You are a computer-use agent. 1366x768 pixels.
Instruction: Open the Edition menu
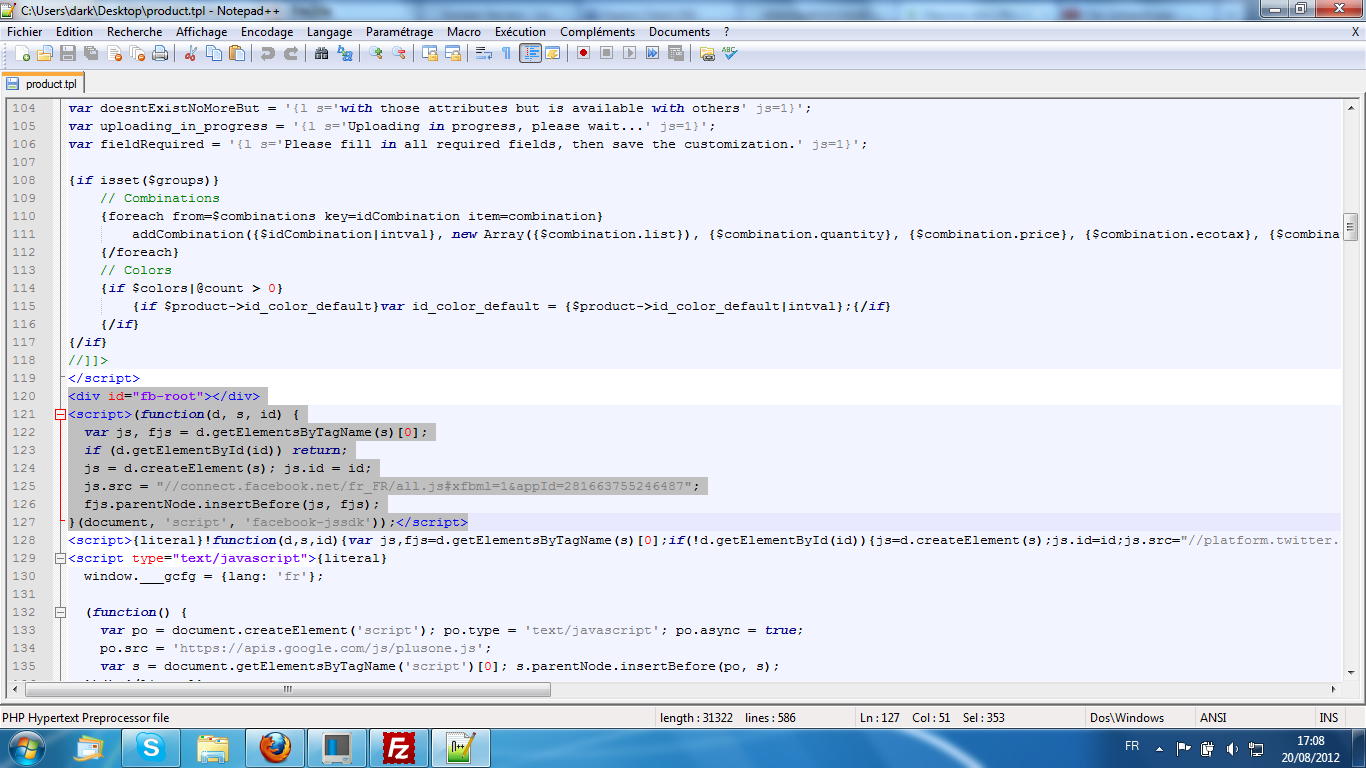click(x=74, y=32)
